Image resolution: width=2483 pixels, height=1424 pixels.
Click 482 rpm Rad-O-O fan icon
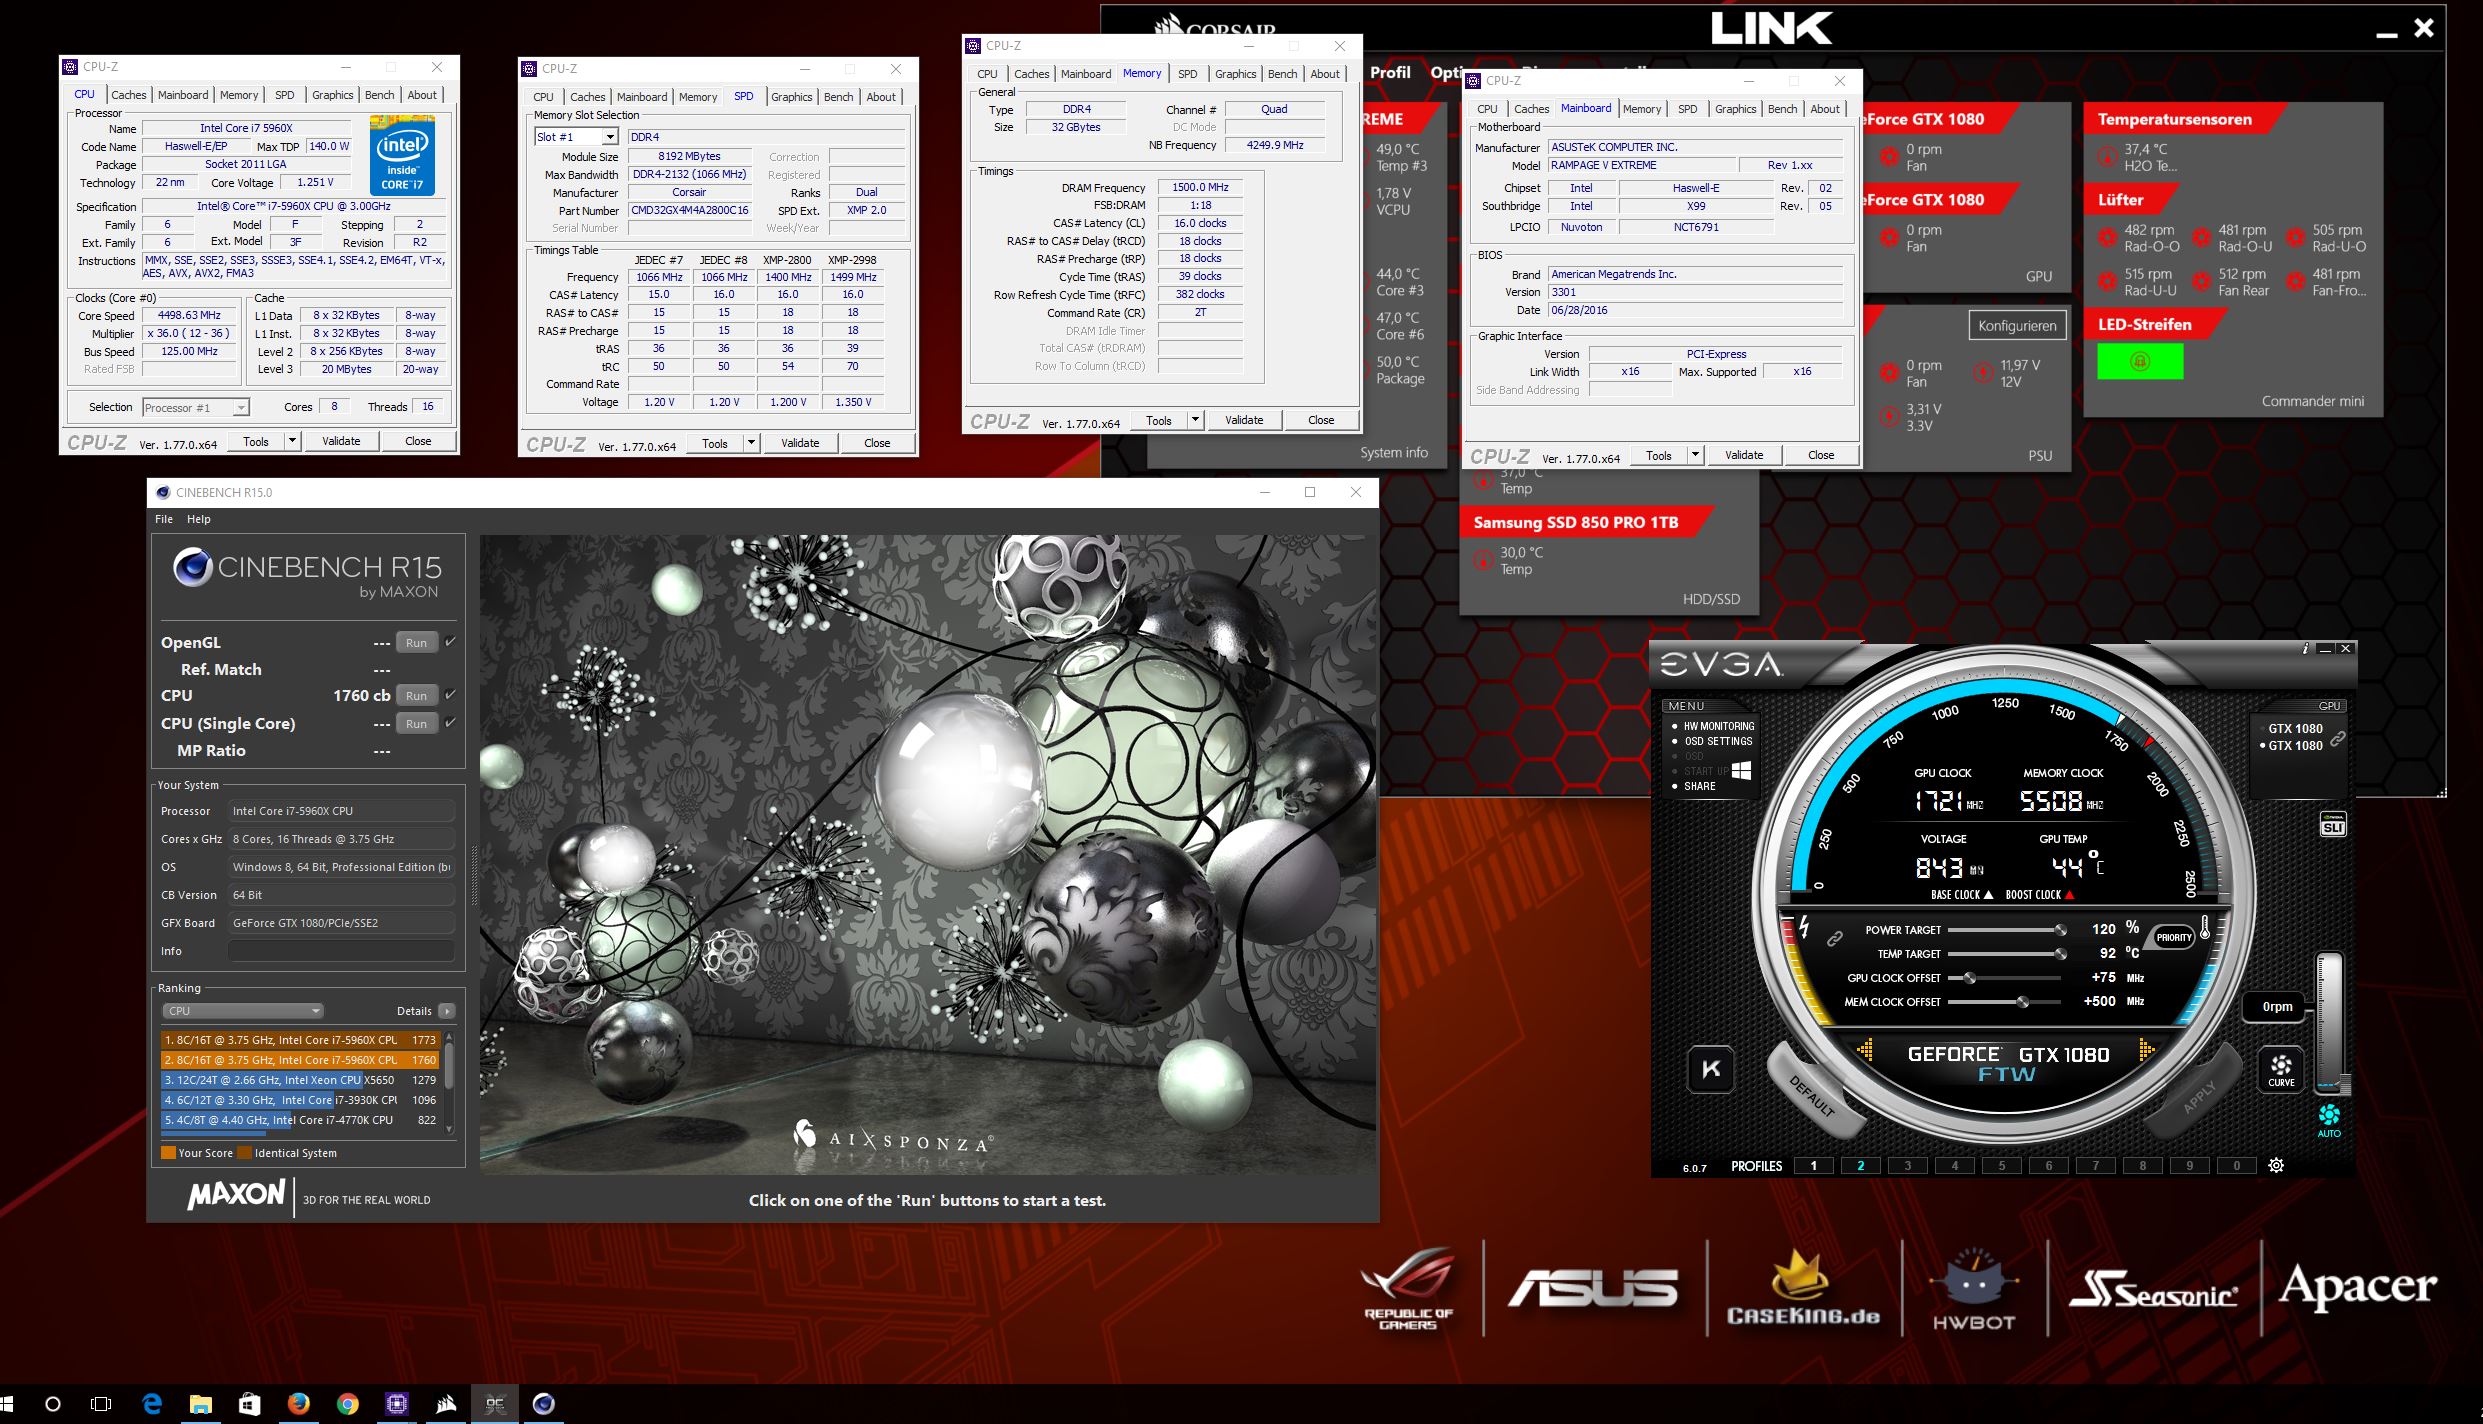click(2107, 238)
